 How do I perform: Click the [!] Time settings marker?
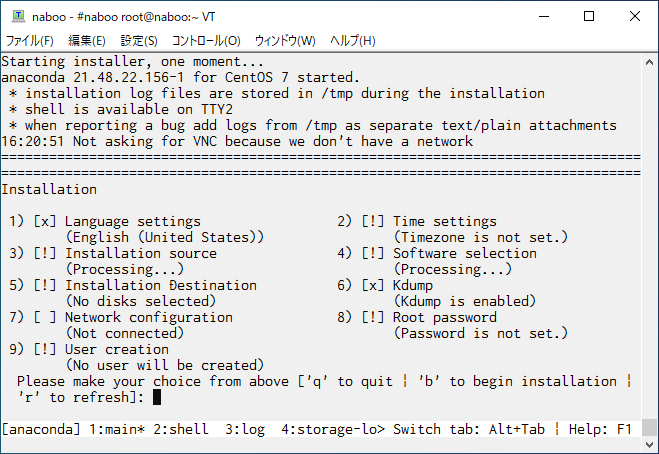point(373,222)
